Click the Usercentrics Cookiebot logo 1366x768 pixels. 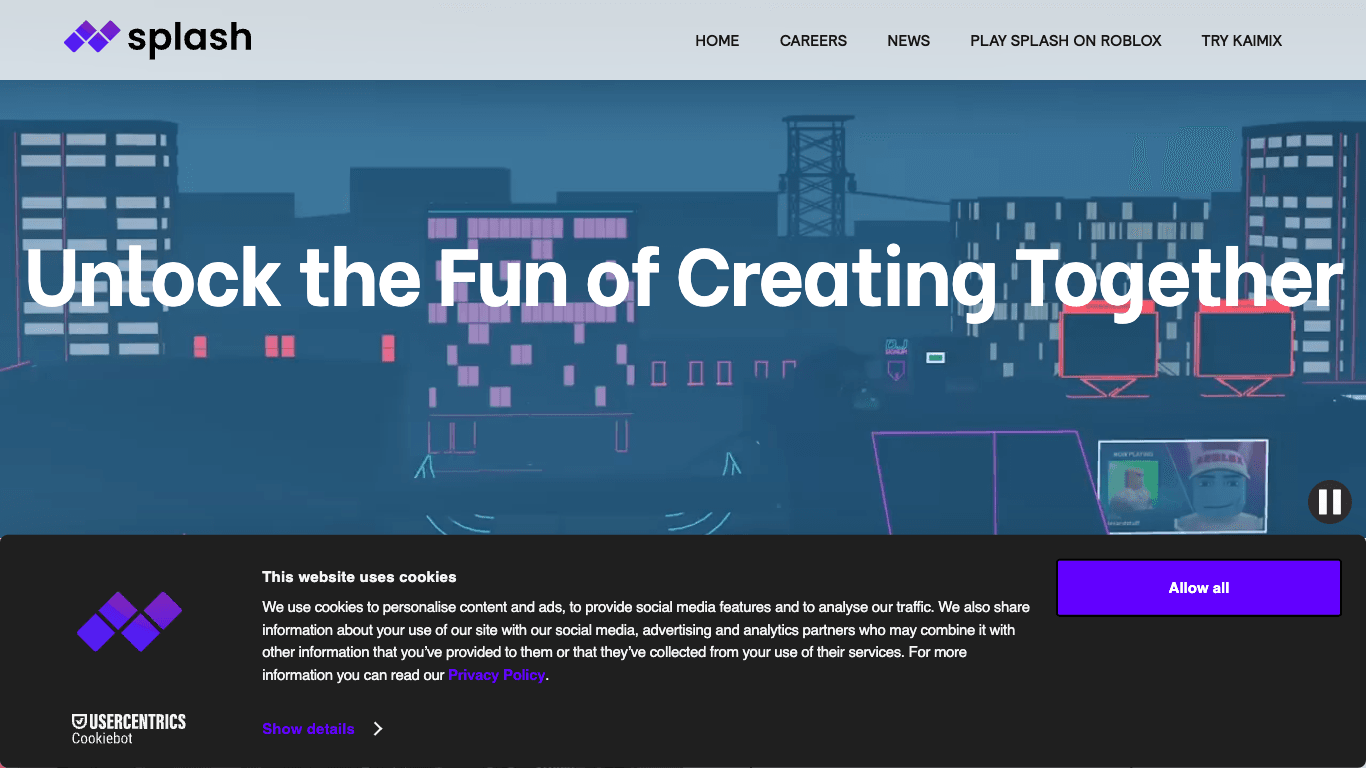[x=129, y=729]
